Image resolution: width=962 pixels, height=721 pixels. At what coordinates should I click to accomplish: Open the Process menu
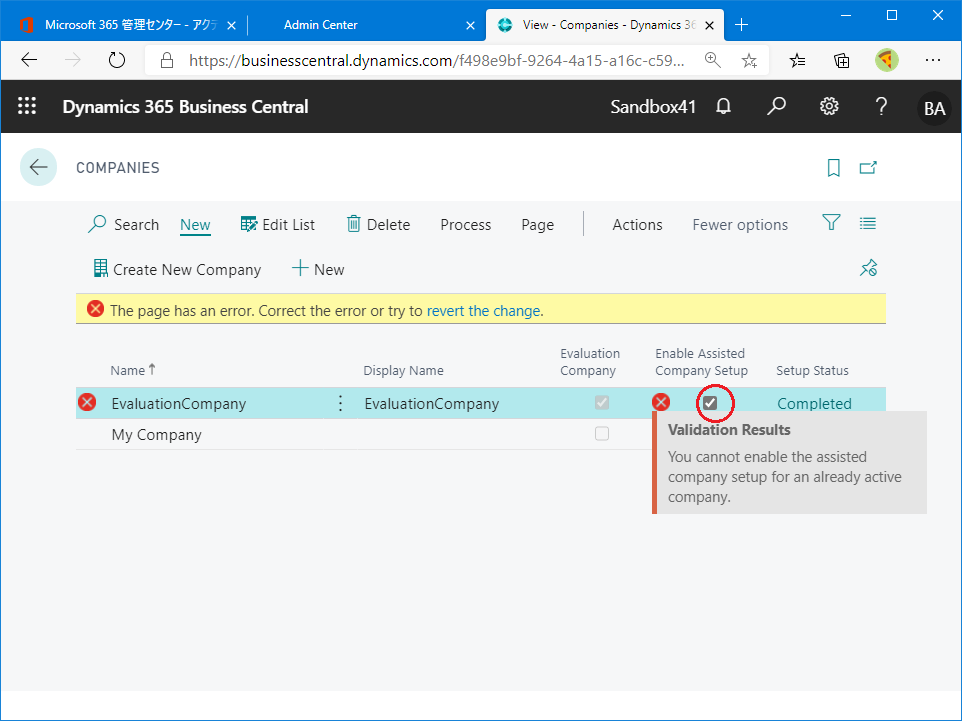tap(466, 225)
